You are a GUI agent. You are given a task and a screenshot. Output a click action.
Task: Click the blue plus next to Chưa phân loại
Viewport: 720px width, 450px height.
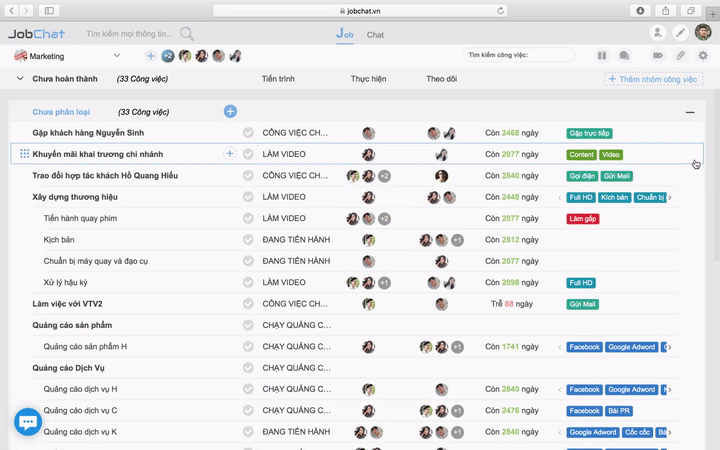(x=230, y=112)
